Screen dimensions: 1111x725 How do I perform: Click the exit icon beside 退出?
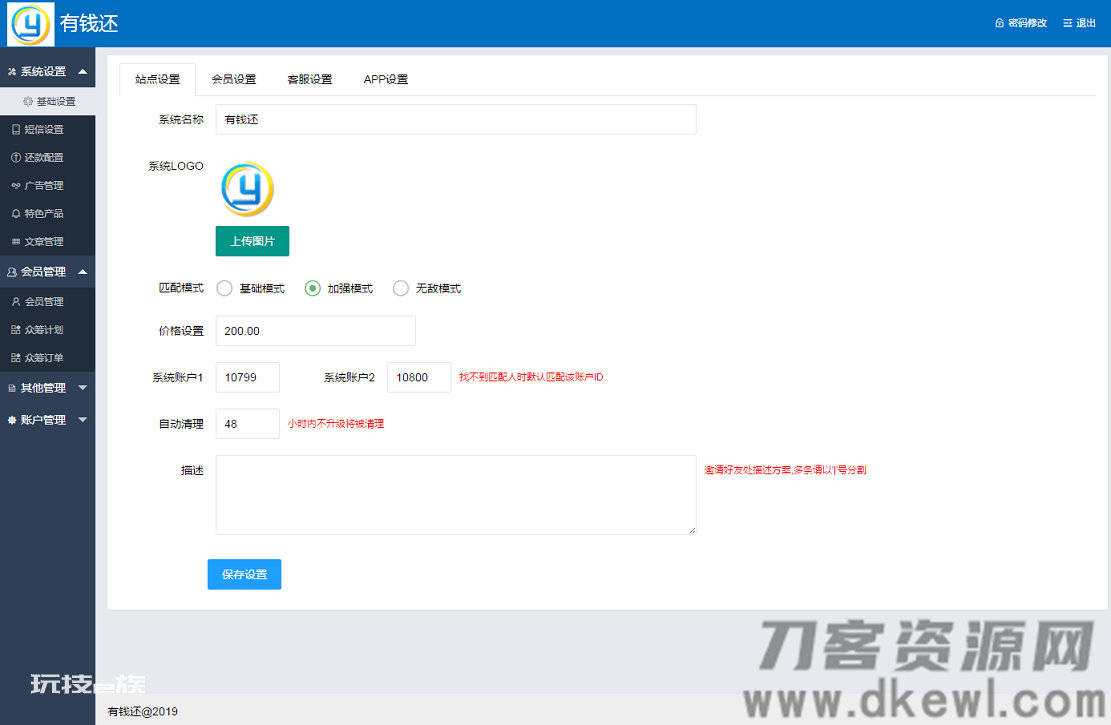pyautogui.click(x=1067, y=23)
